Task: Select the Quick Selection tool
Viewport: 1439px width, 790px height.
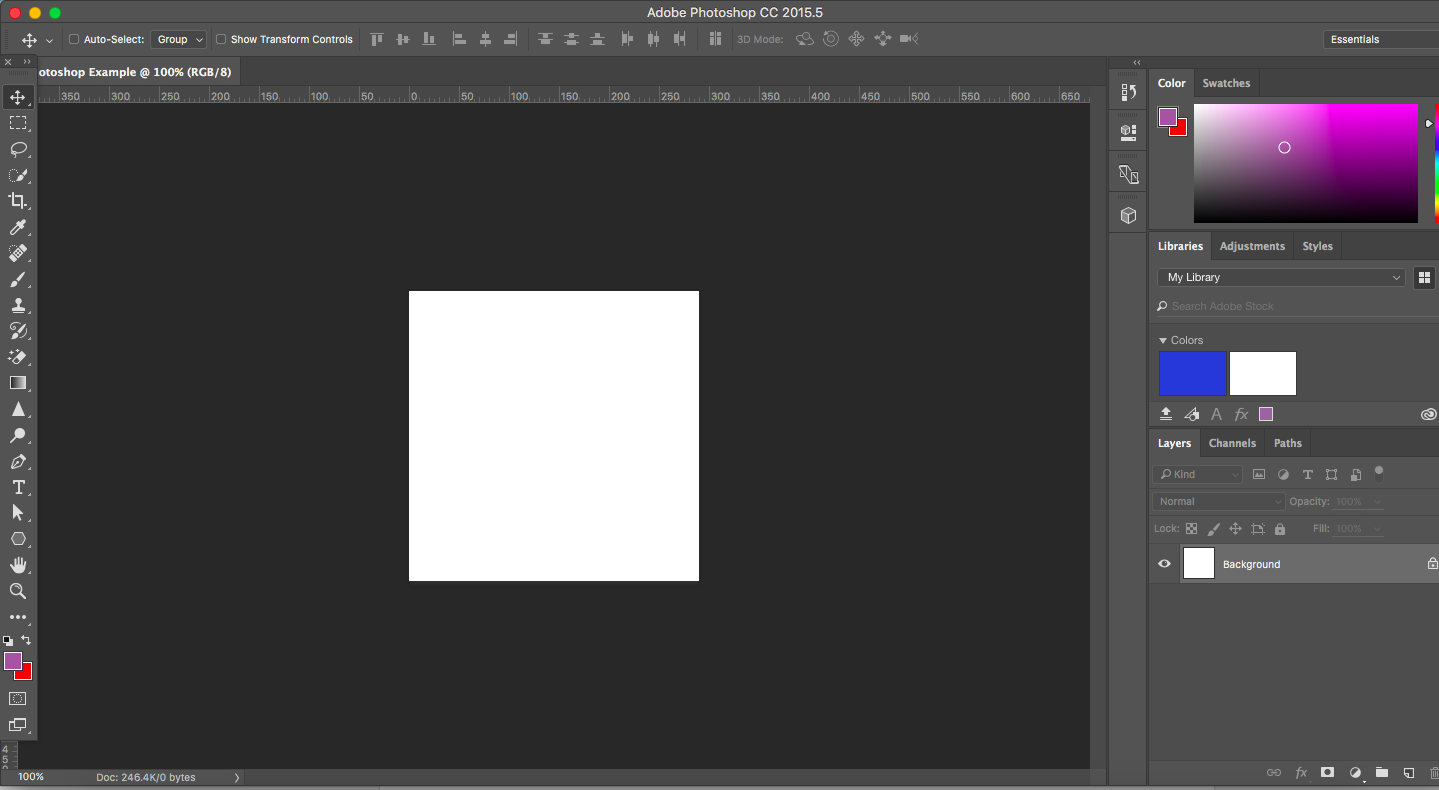Action: [x=18, y=175]
